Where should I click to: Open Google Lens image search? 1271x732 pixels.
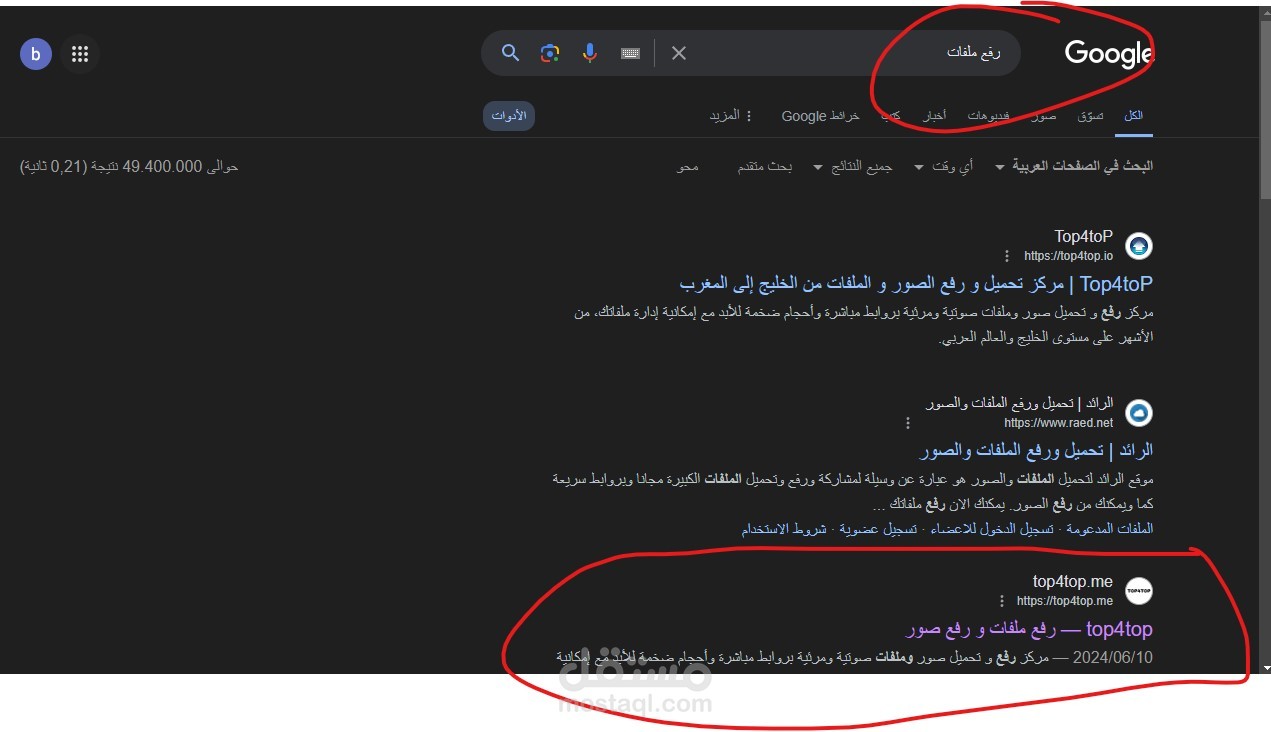(x=549, y=53)
